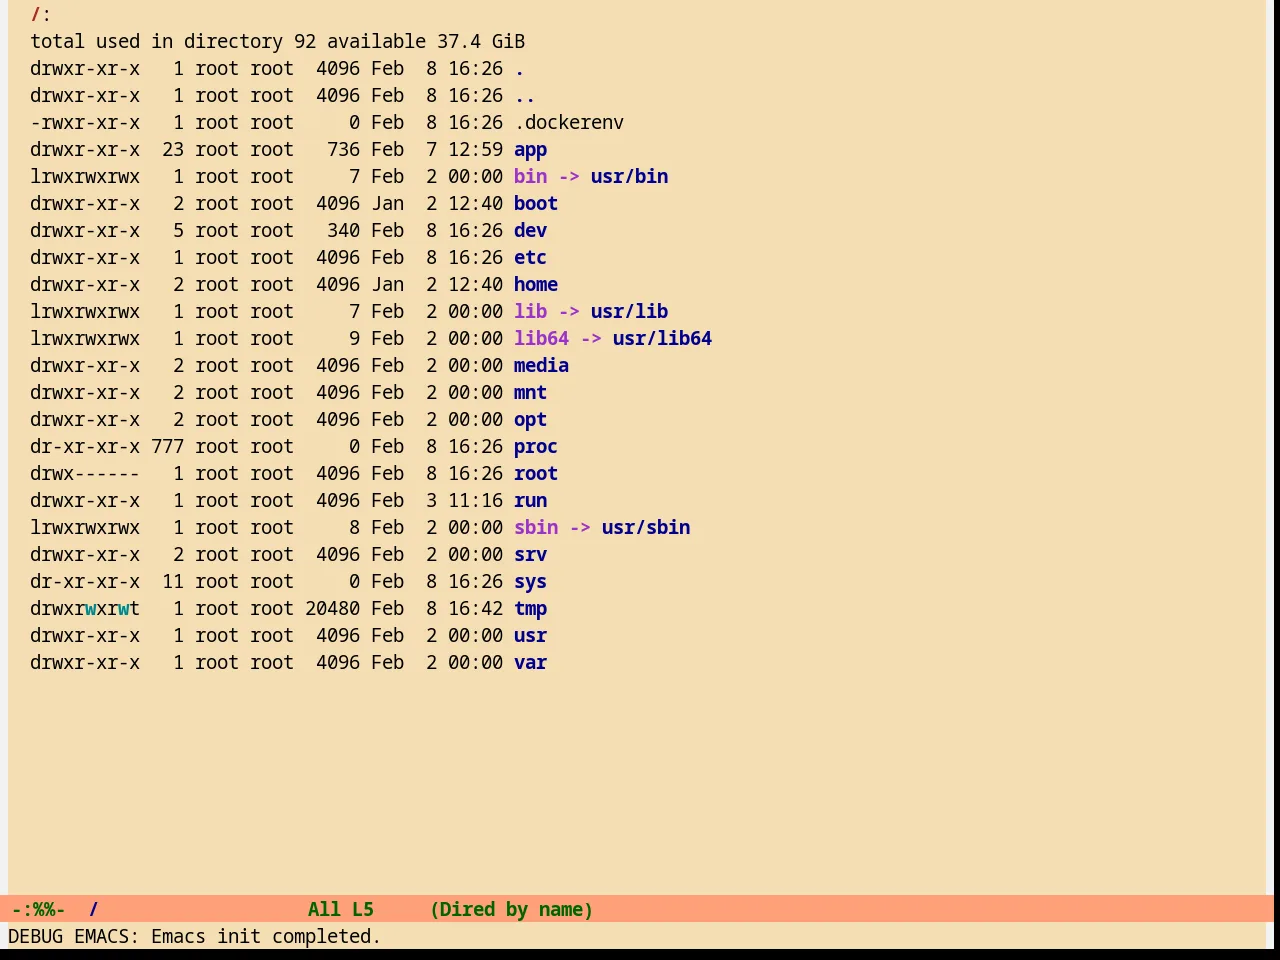
Task: Click link count 11 in sys row
Action: pyautogui.click(x=173, y=582)
